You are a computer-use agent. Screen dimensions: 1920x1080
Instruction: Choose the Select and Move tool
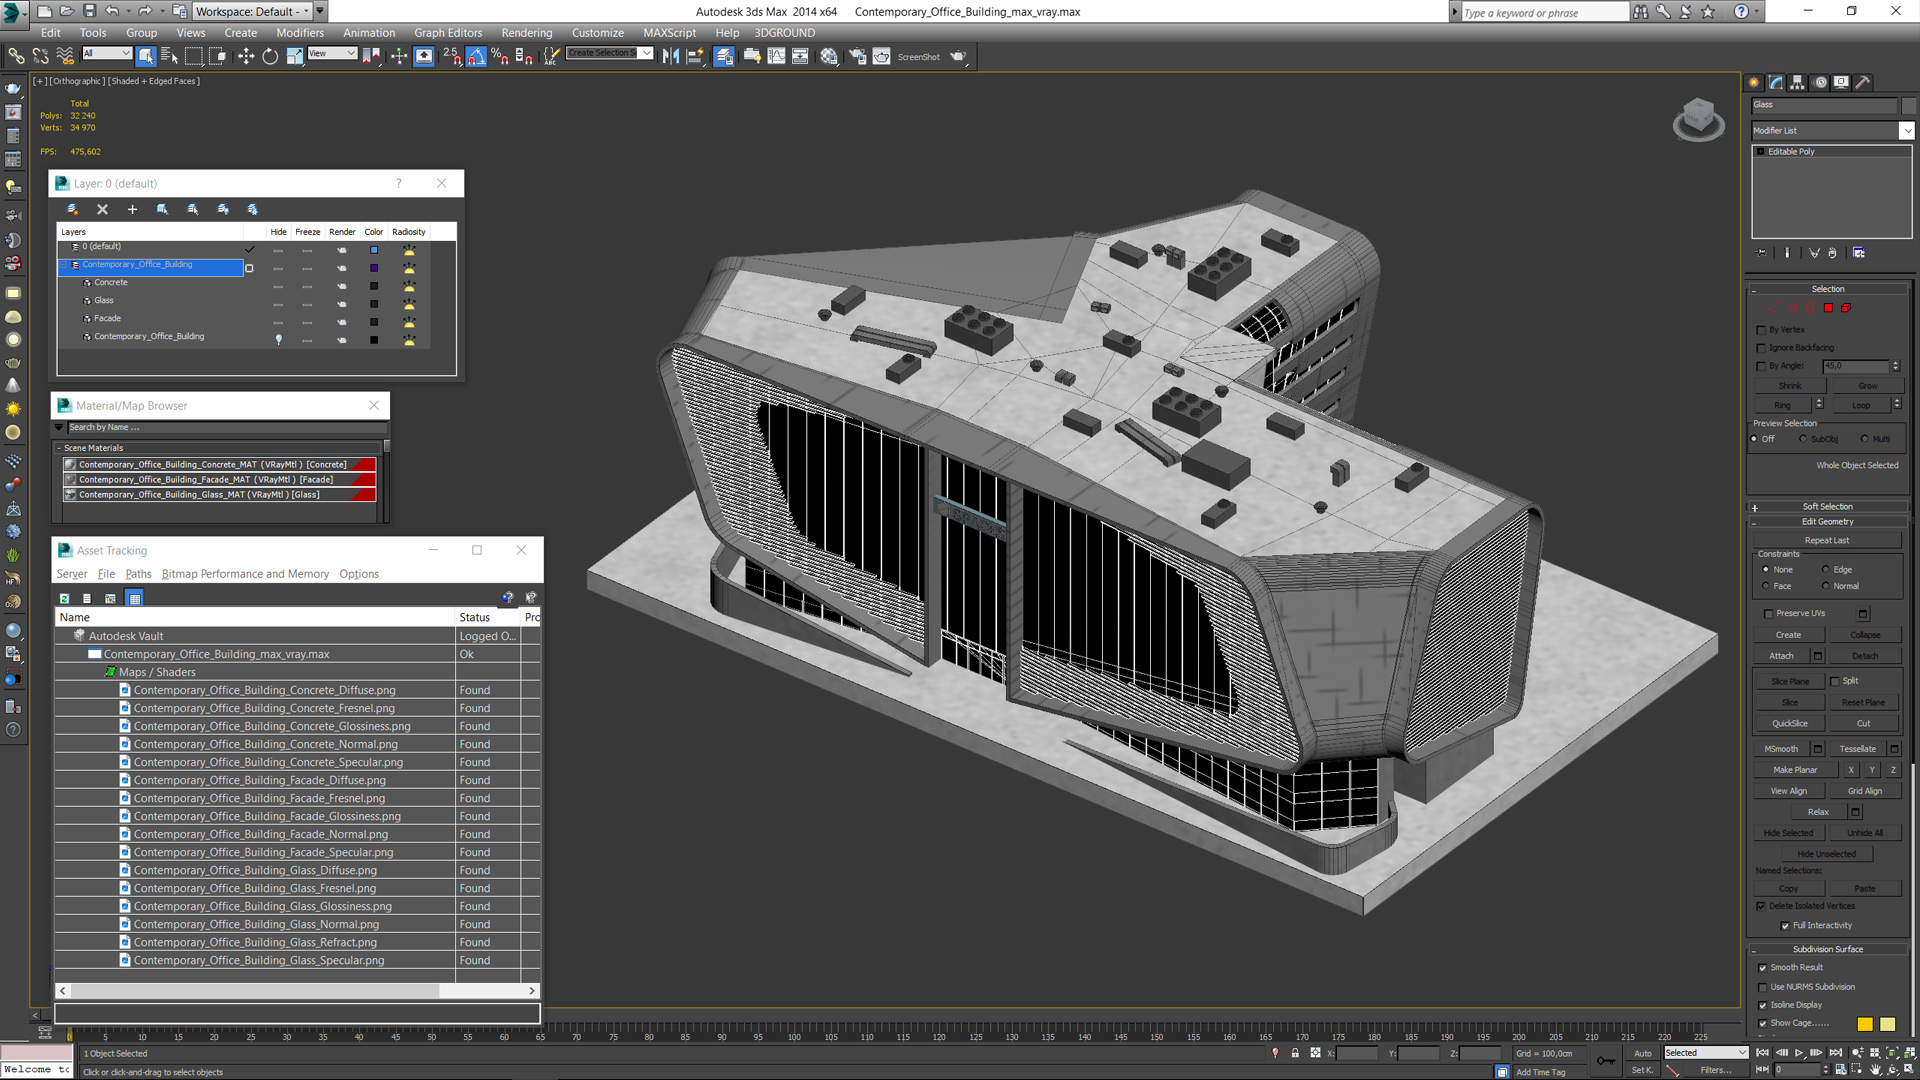click(246, 56)
